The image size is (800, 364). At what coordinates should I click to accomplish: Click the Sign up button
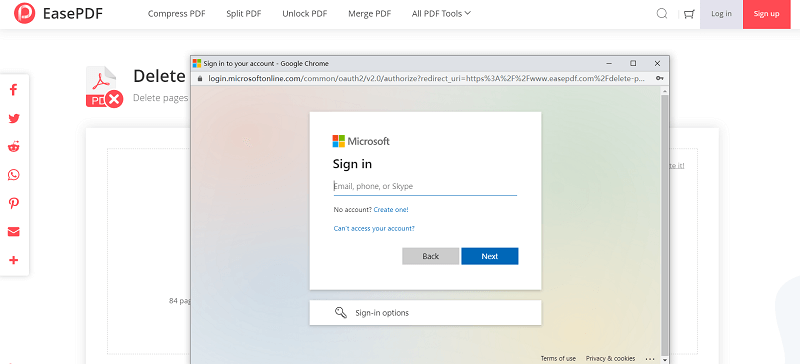[x=766, y=14]
